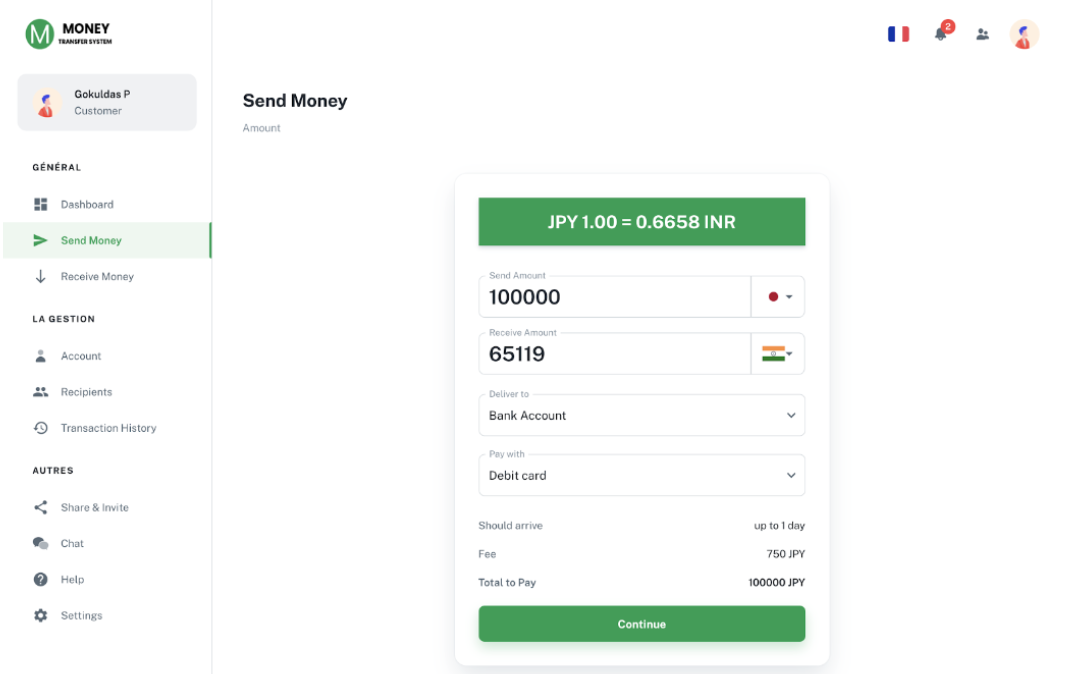Select Recipients in the sidebar
Viewport: 1070px width, 674px height.
coord(86,392)
